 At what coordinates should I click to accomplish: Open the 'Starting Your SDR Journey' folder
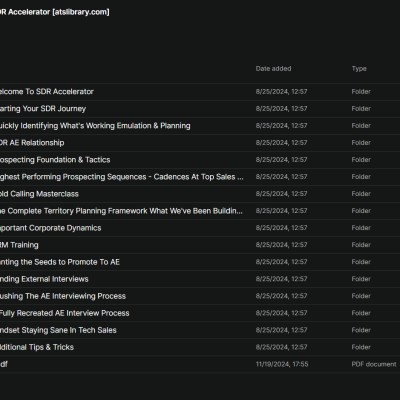coord(200,109)
